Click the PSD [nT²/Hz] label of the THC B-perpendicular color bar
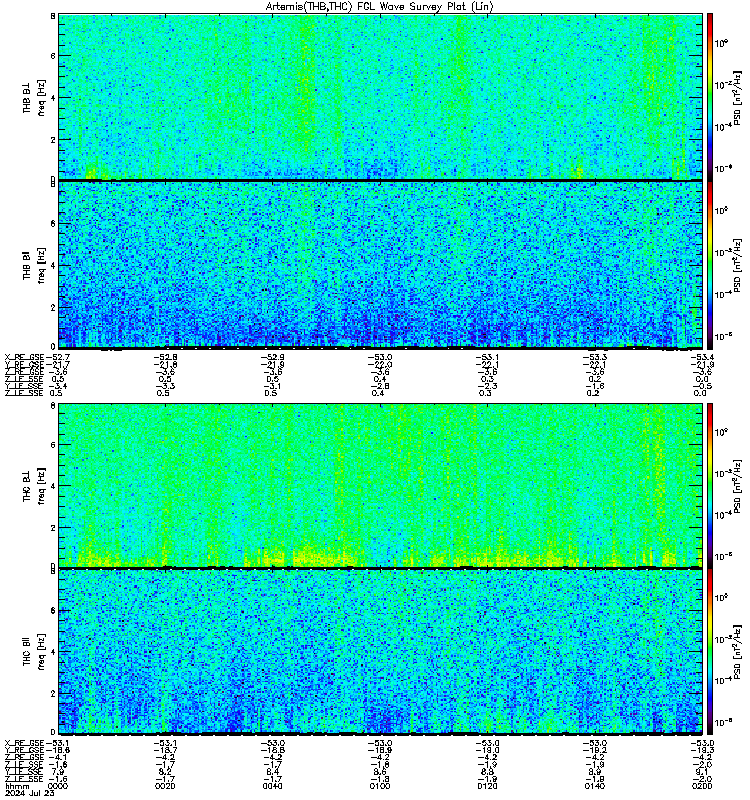Viewport: 750px width, 800px height. click(737, 485)
